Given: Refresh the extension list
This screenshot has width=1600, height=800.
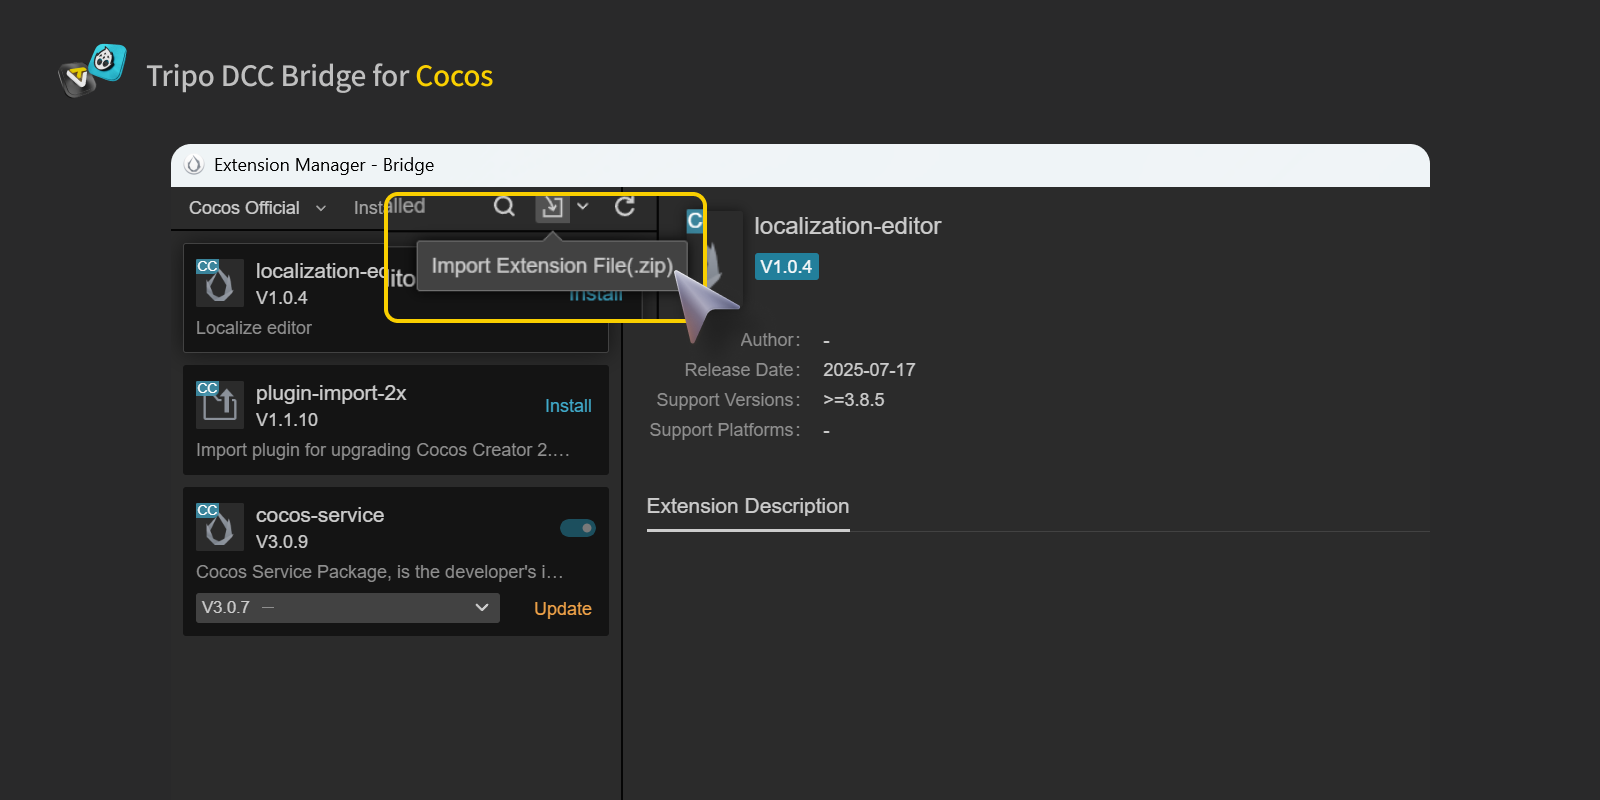Looking at the screenshot, I should 625,206.
